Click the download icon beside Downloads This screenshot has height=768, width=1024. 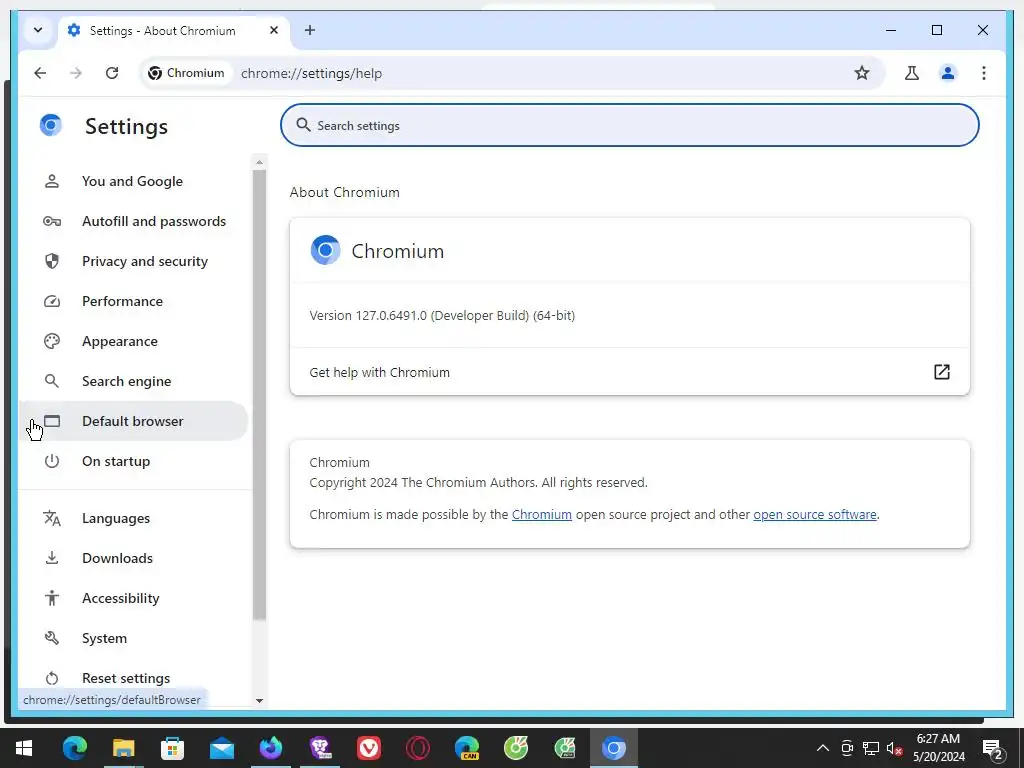click(x=52, y=558)
